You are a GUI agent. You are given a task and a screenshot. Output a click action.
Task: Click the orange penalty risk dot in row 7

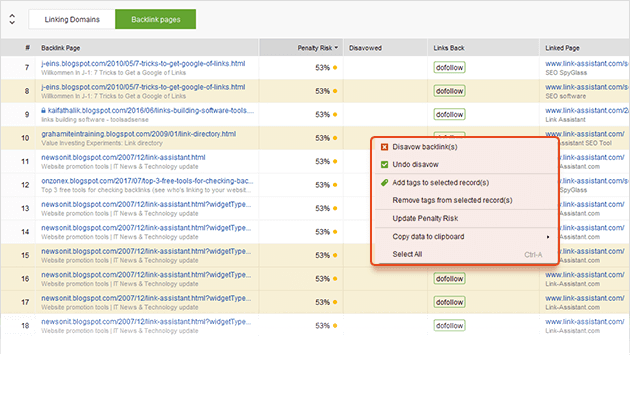click(335, 68)
